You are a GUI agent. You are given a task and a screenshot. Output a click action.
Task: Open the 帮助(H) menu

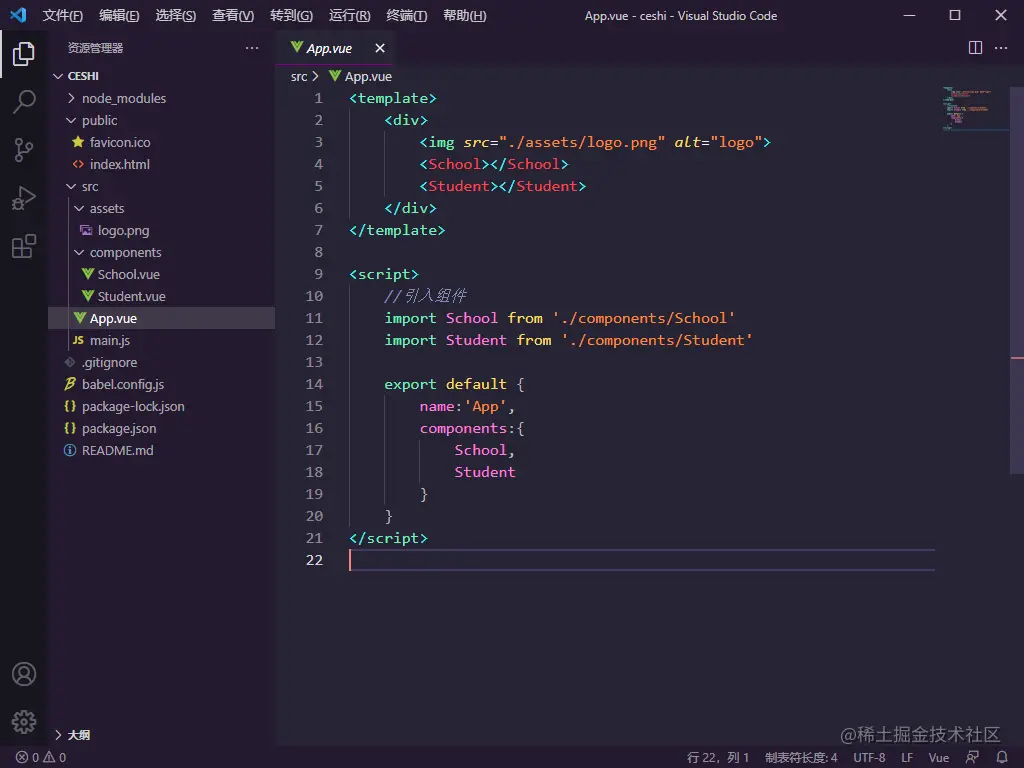464,16
